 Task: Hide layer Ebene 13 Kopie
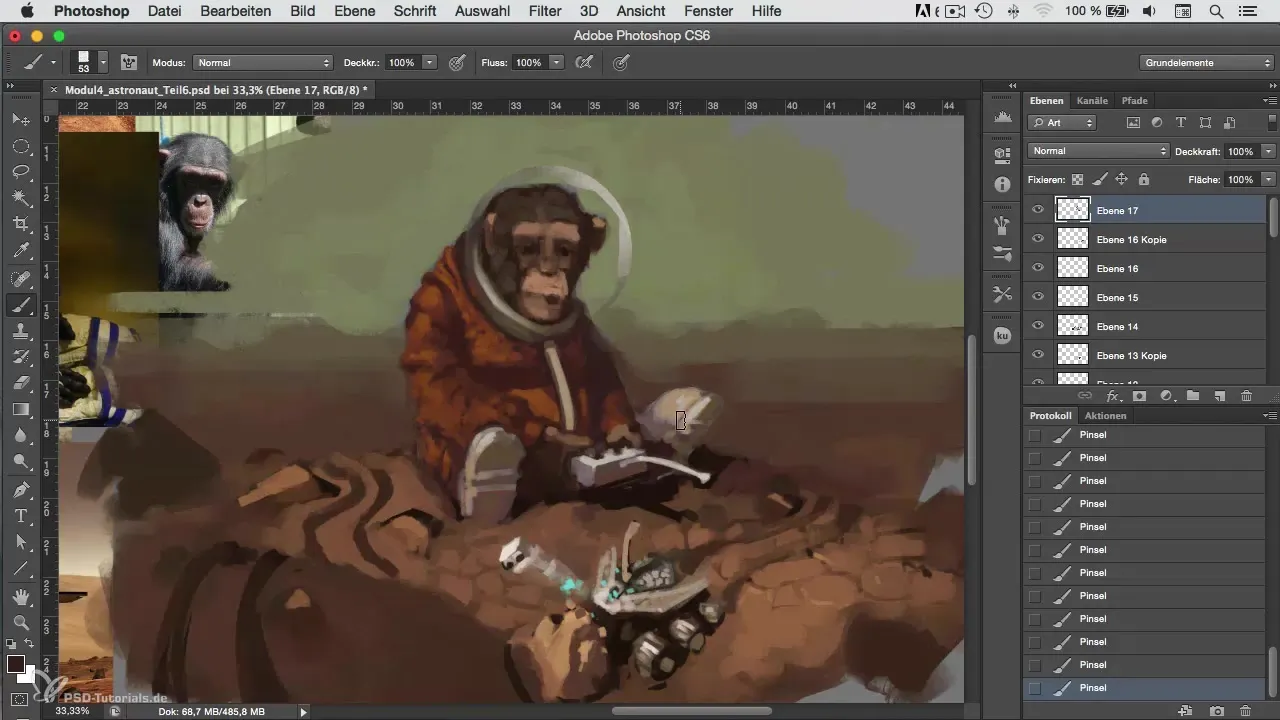click(1038, 355)
